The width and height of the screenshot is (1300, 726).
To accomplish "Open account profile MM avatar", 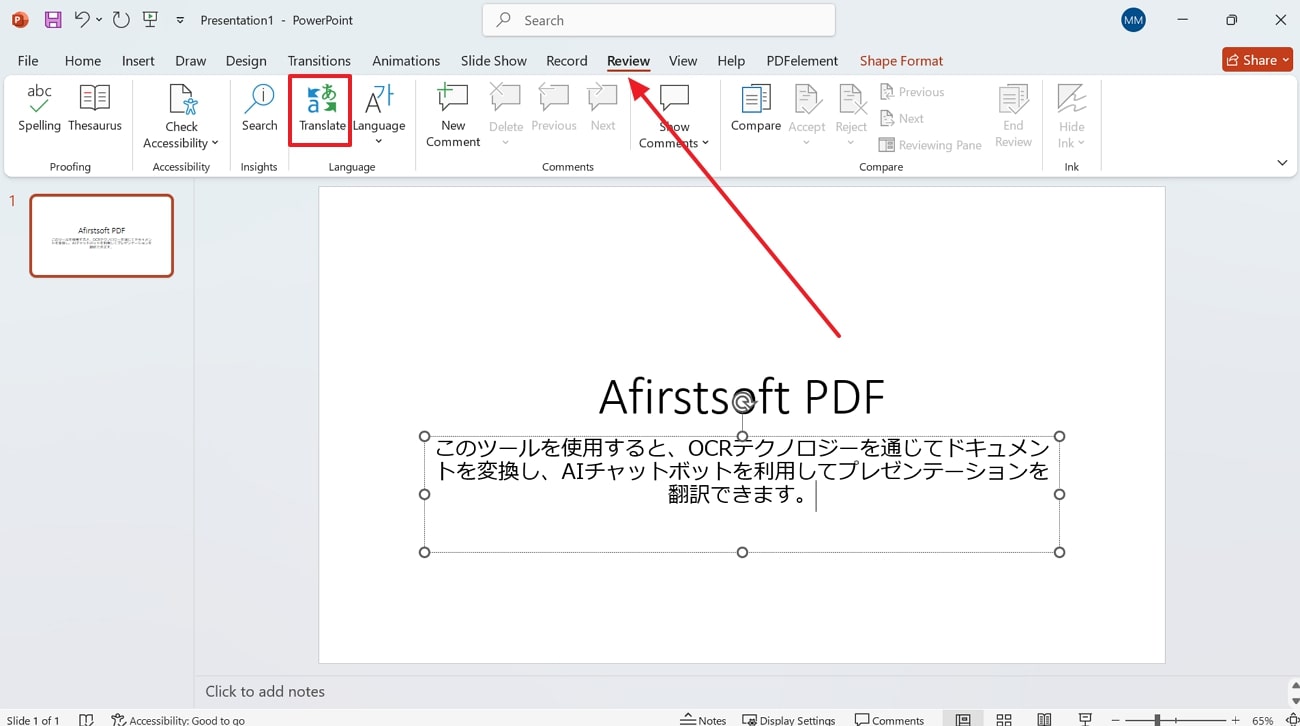I will pyautogui.click(x=1133, y=20).
